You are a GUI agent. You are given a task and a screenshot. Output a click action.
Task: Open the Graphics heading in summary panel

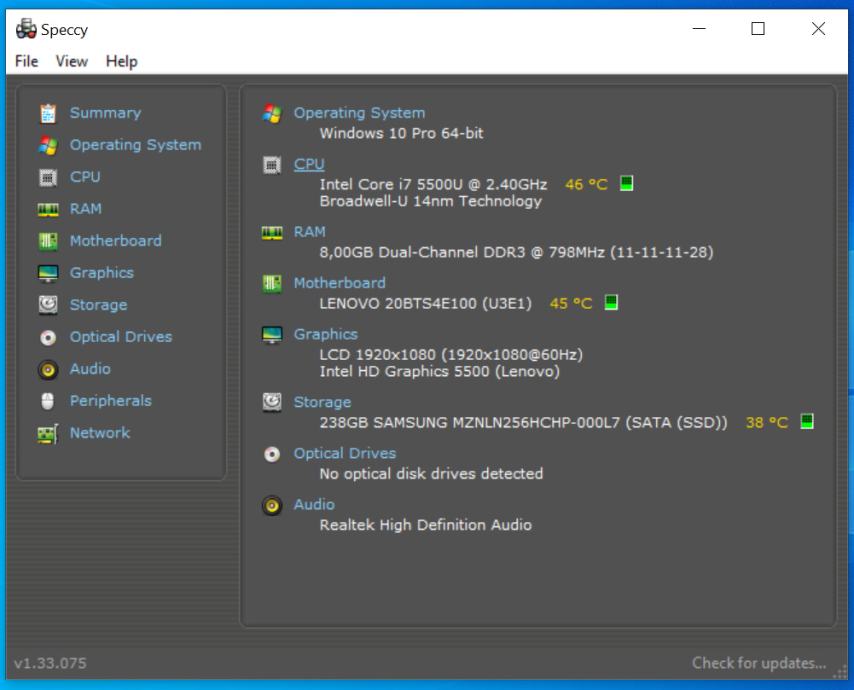click(x=325, y=334)
